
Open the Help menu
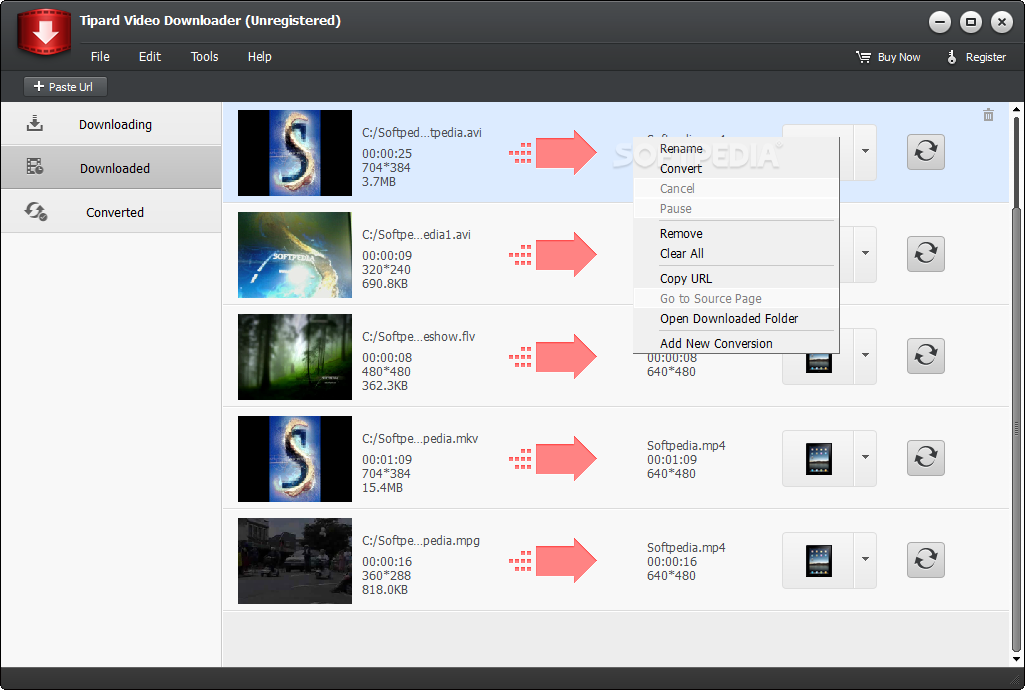pyautogui.click(x=260, y=57)
